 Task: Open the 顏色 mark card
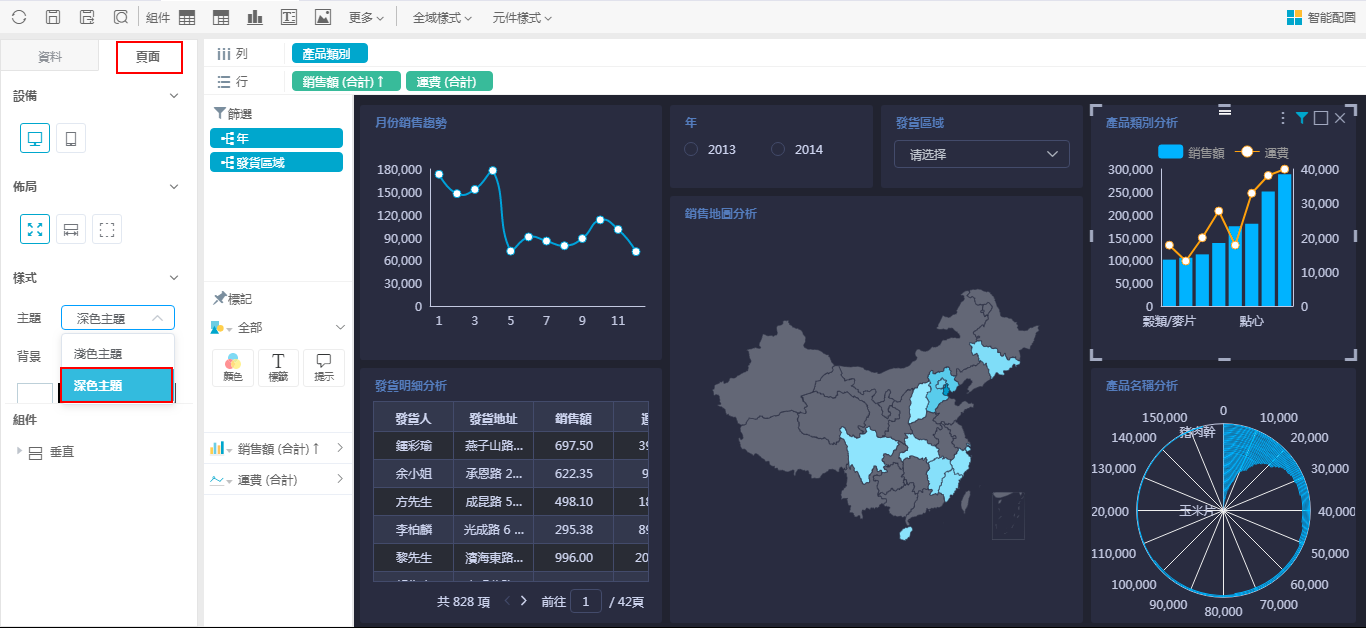click(233, 367)
